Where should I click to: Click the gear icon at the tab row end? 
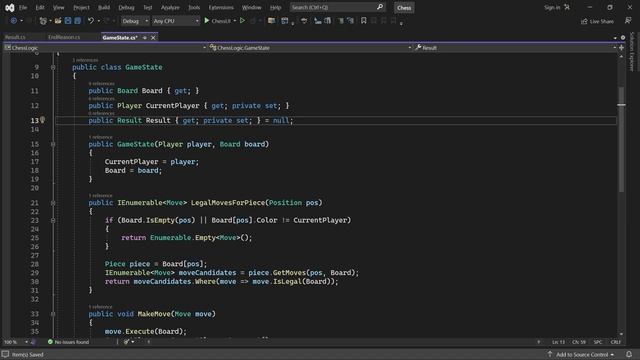(x=623, y=38)
